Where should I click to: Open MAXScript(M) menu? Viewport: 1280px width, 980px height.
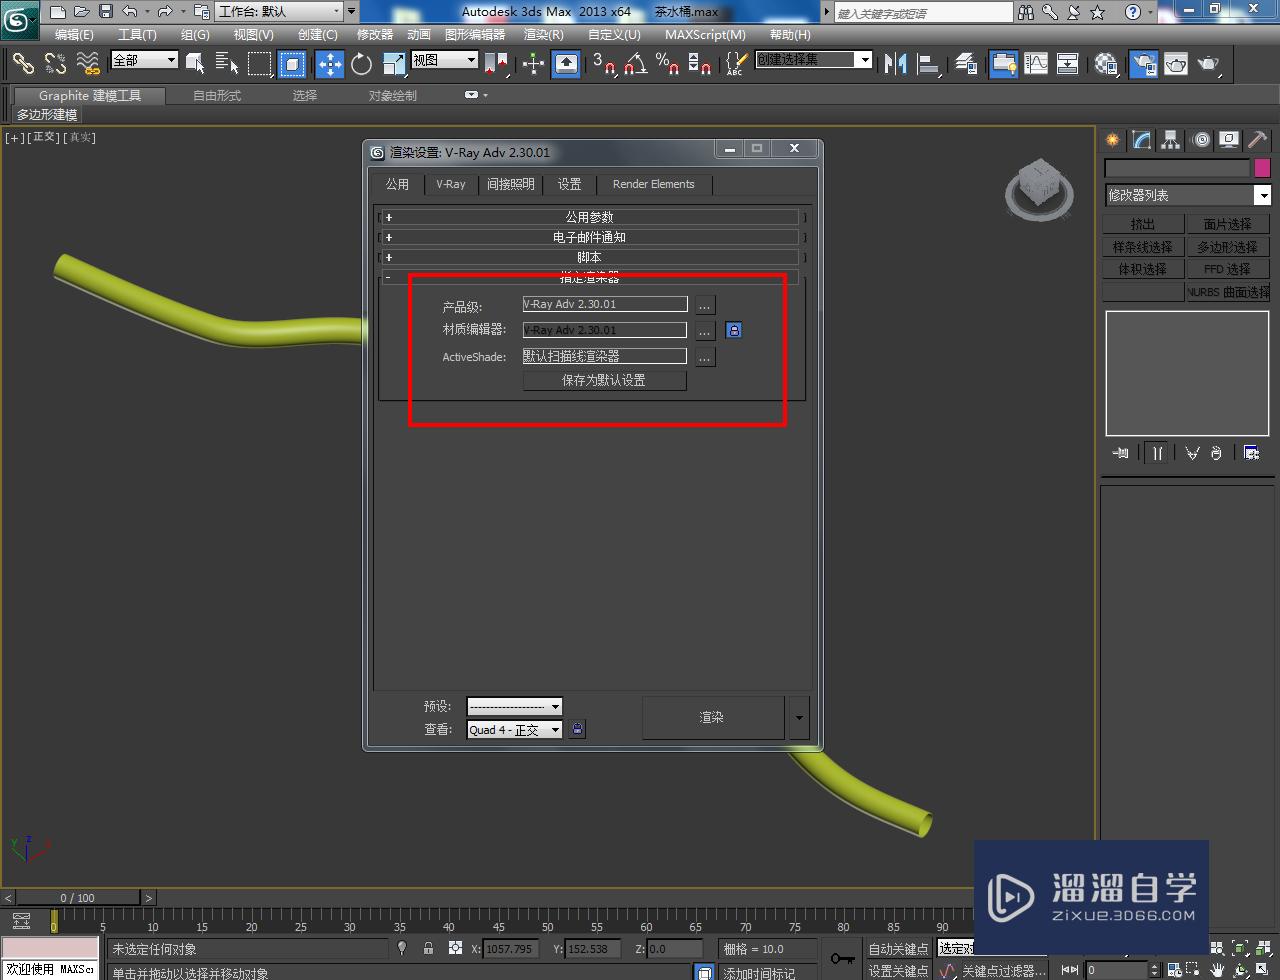(705, 34)
